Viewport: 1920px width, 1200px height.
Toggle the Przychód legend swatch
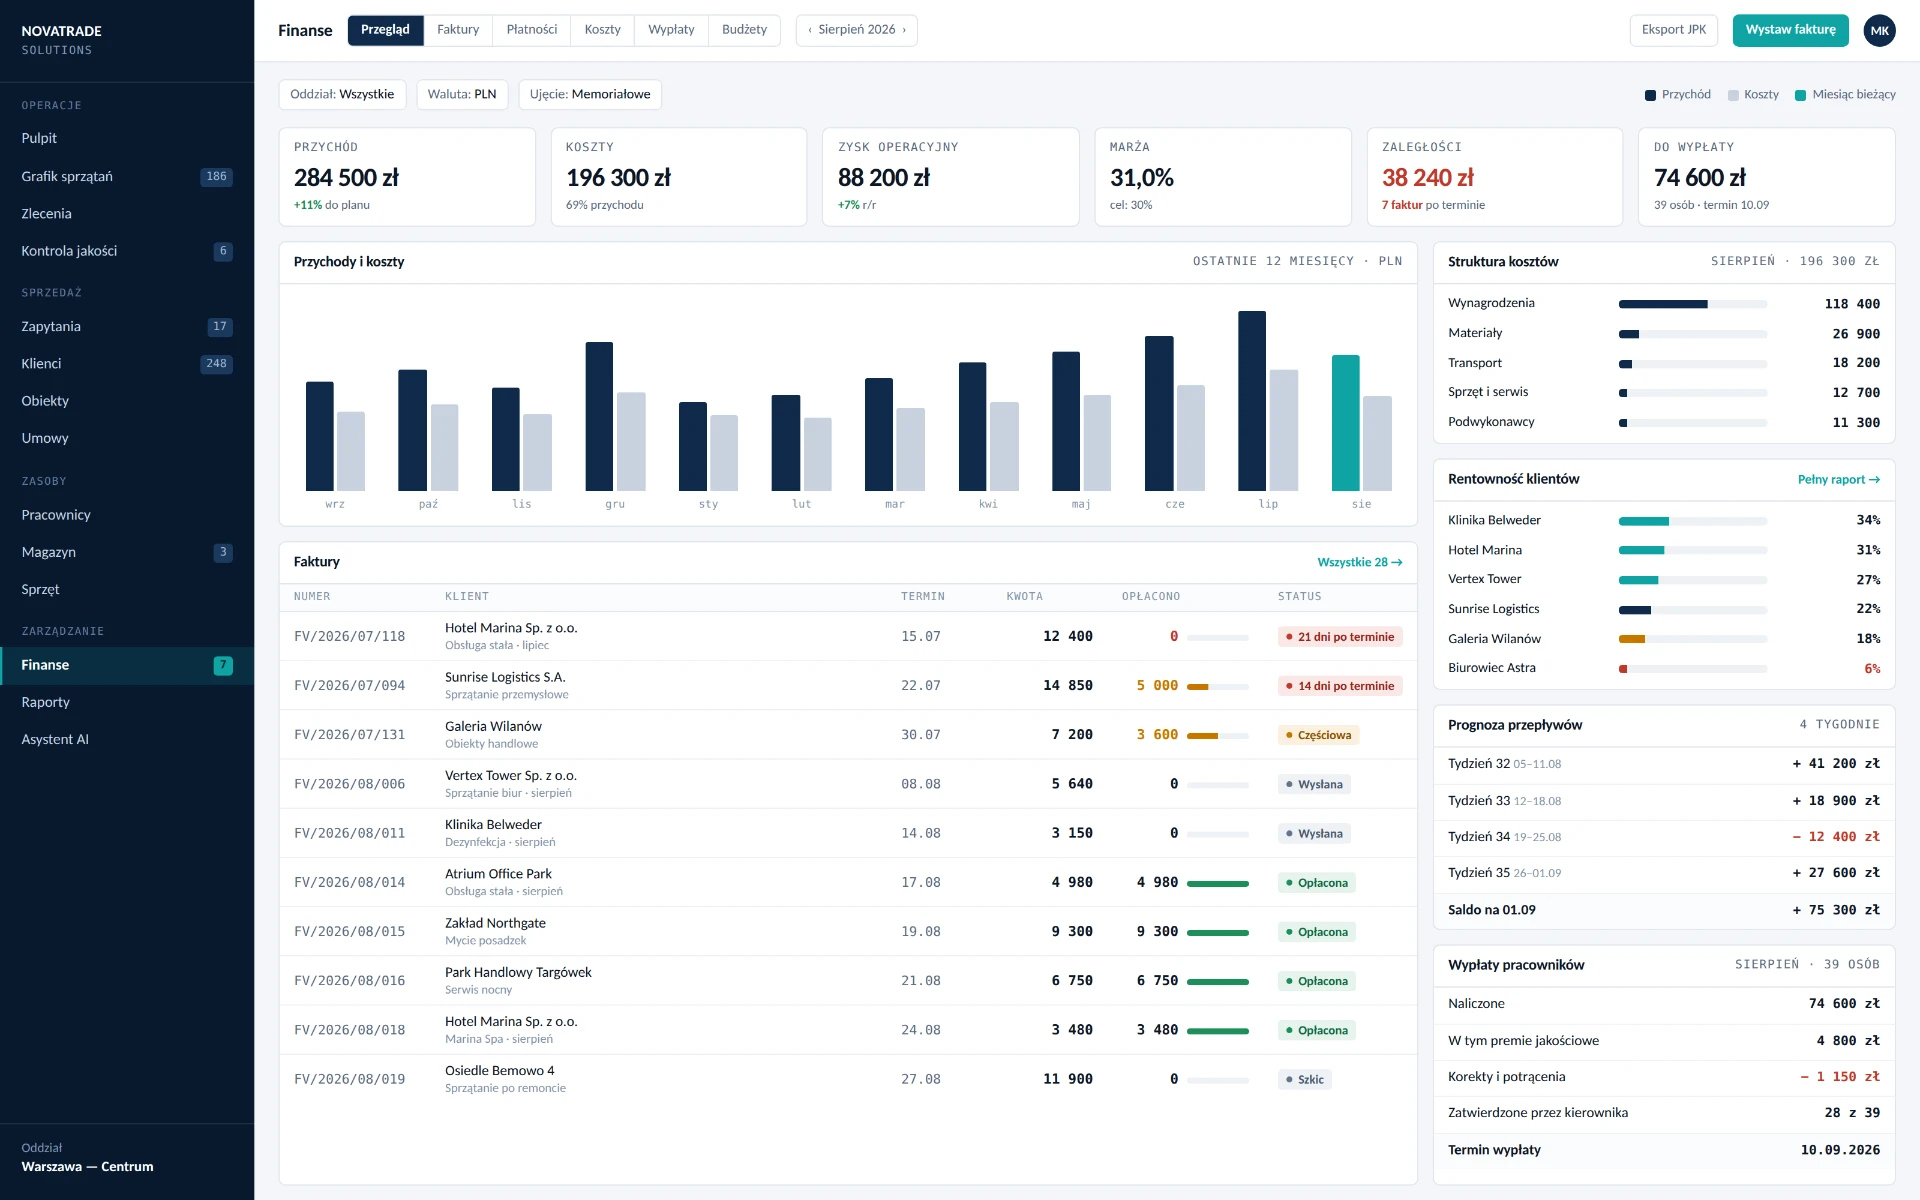[1650, 95]
